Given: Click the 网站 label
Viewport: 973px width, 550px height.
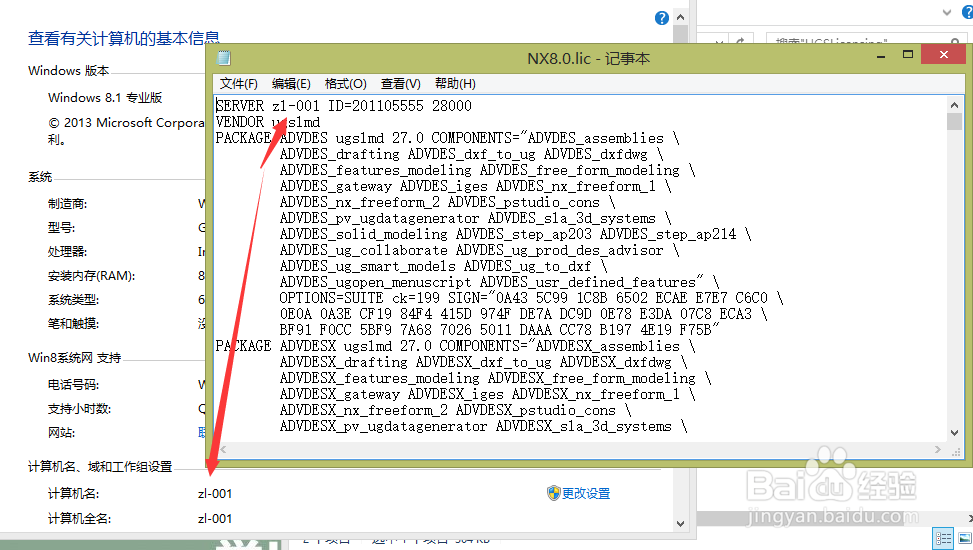Looking at the screenshot, I should (61, 433).
